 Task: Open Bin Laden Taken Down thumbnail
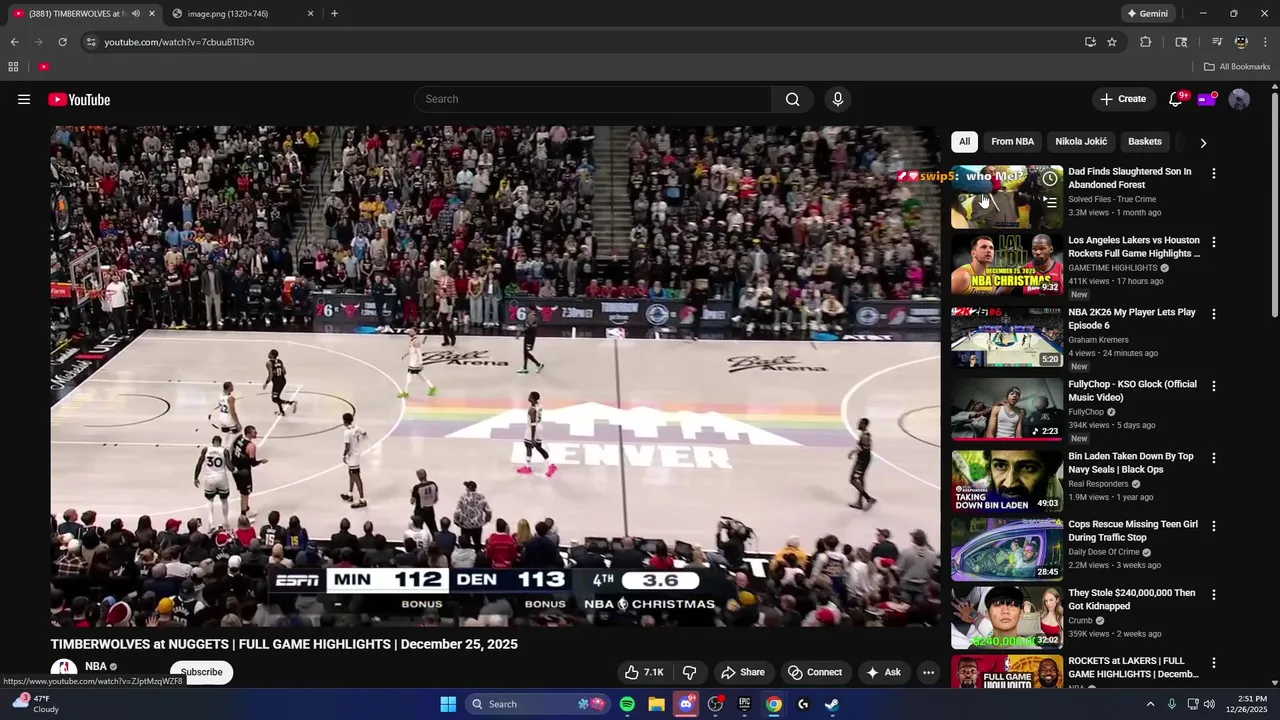point(1007,480)
